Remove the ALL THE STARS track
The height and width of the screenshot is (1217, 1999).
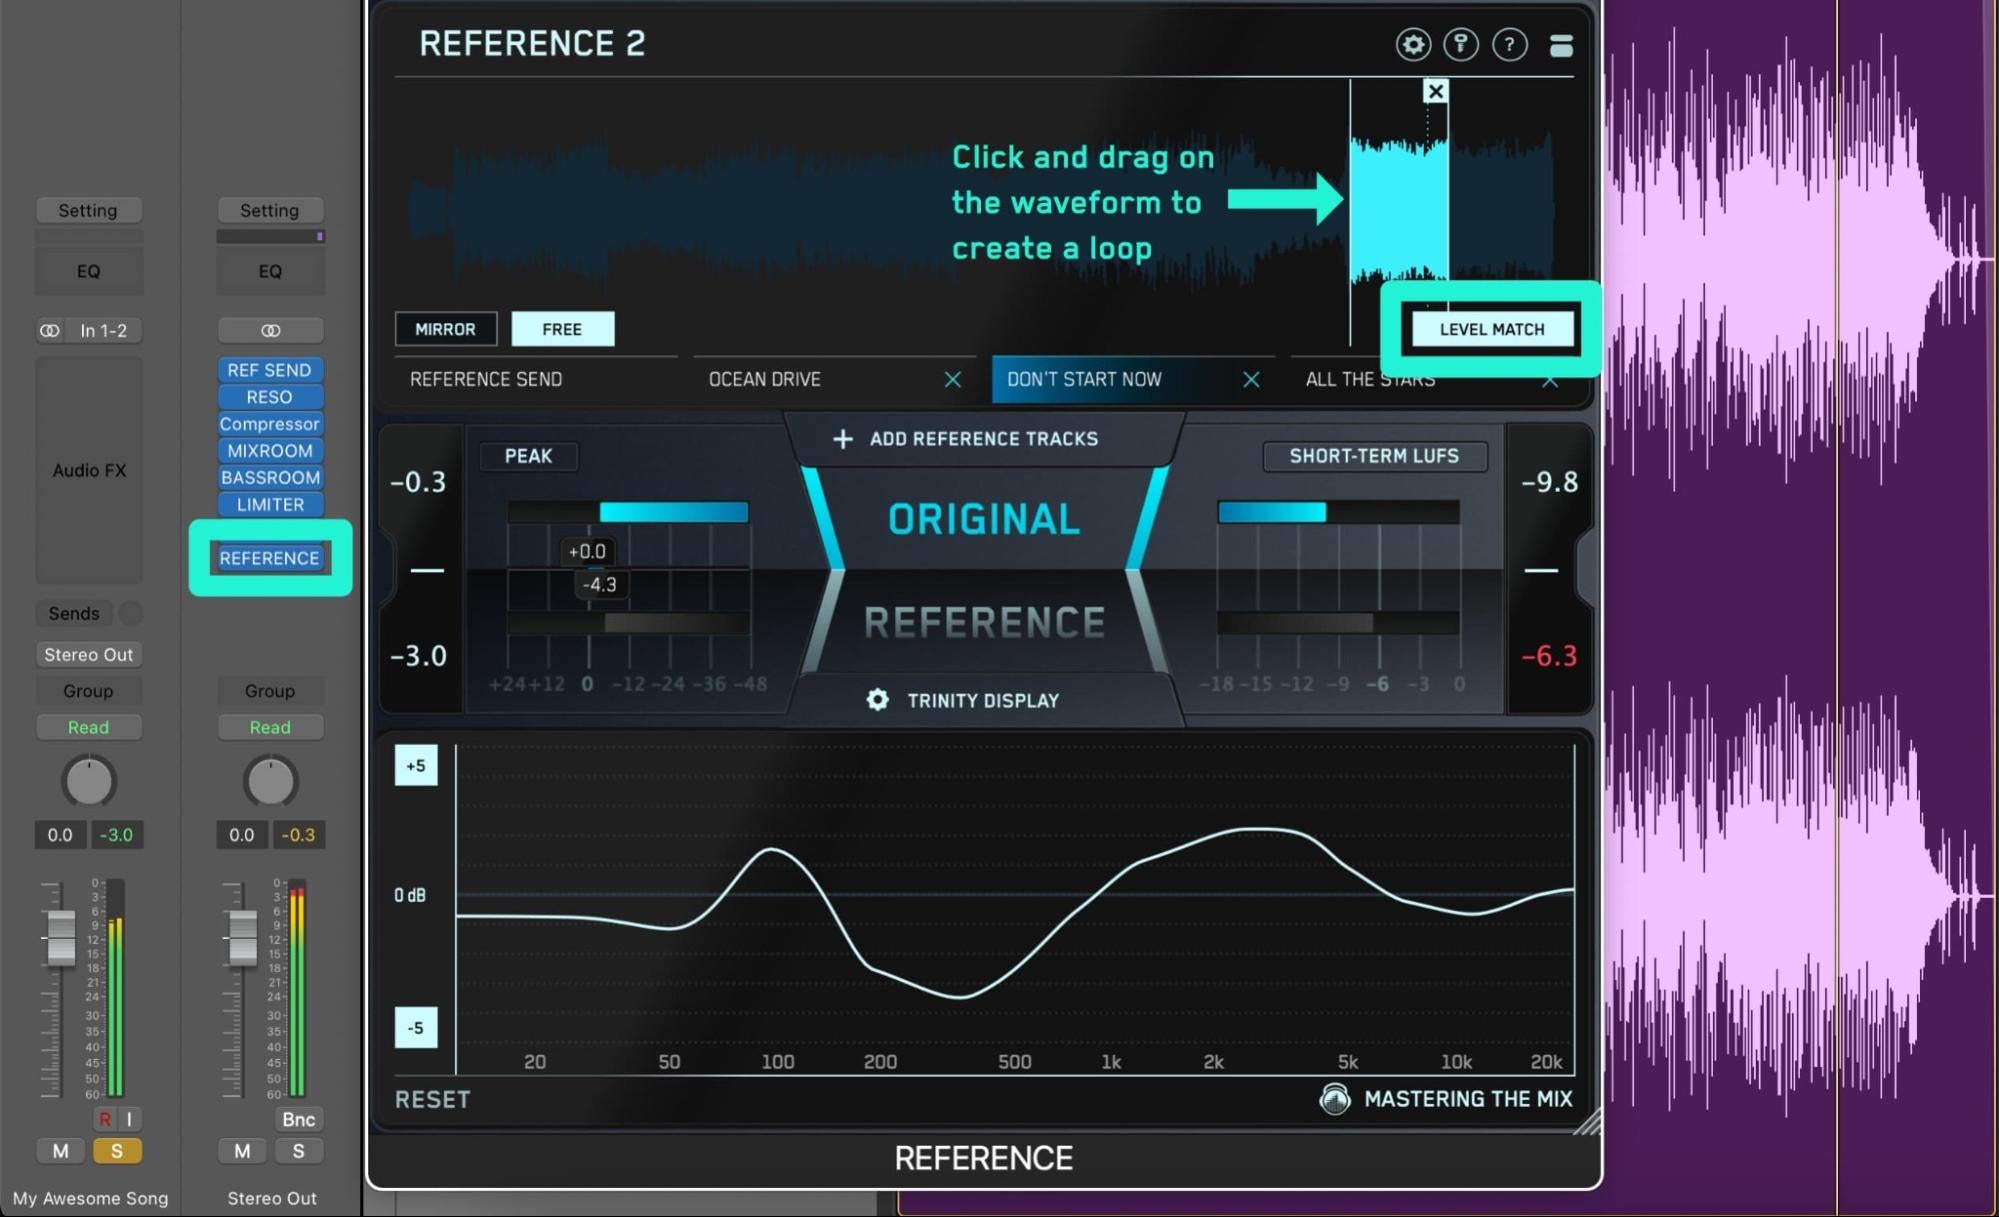click(1550, 380)
